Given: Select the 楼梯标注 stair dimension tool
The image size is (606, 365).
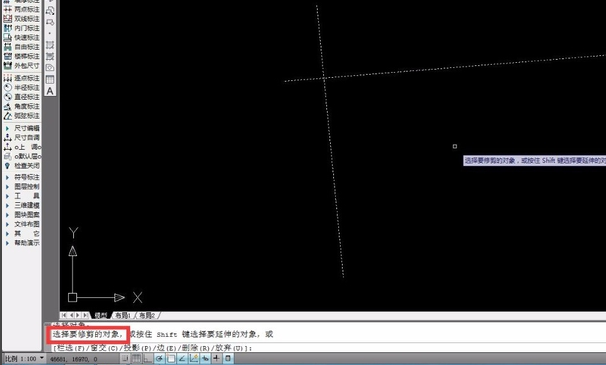Looking at the screenshot, I should tap(22, 56).
